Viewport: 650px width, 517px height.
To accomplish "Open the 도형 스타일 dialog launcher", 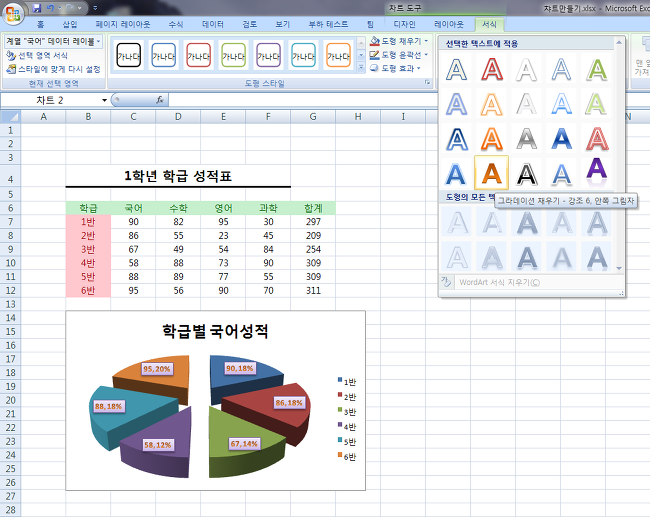I will click(x=427, y=83).
